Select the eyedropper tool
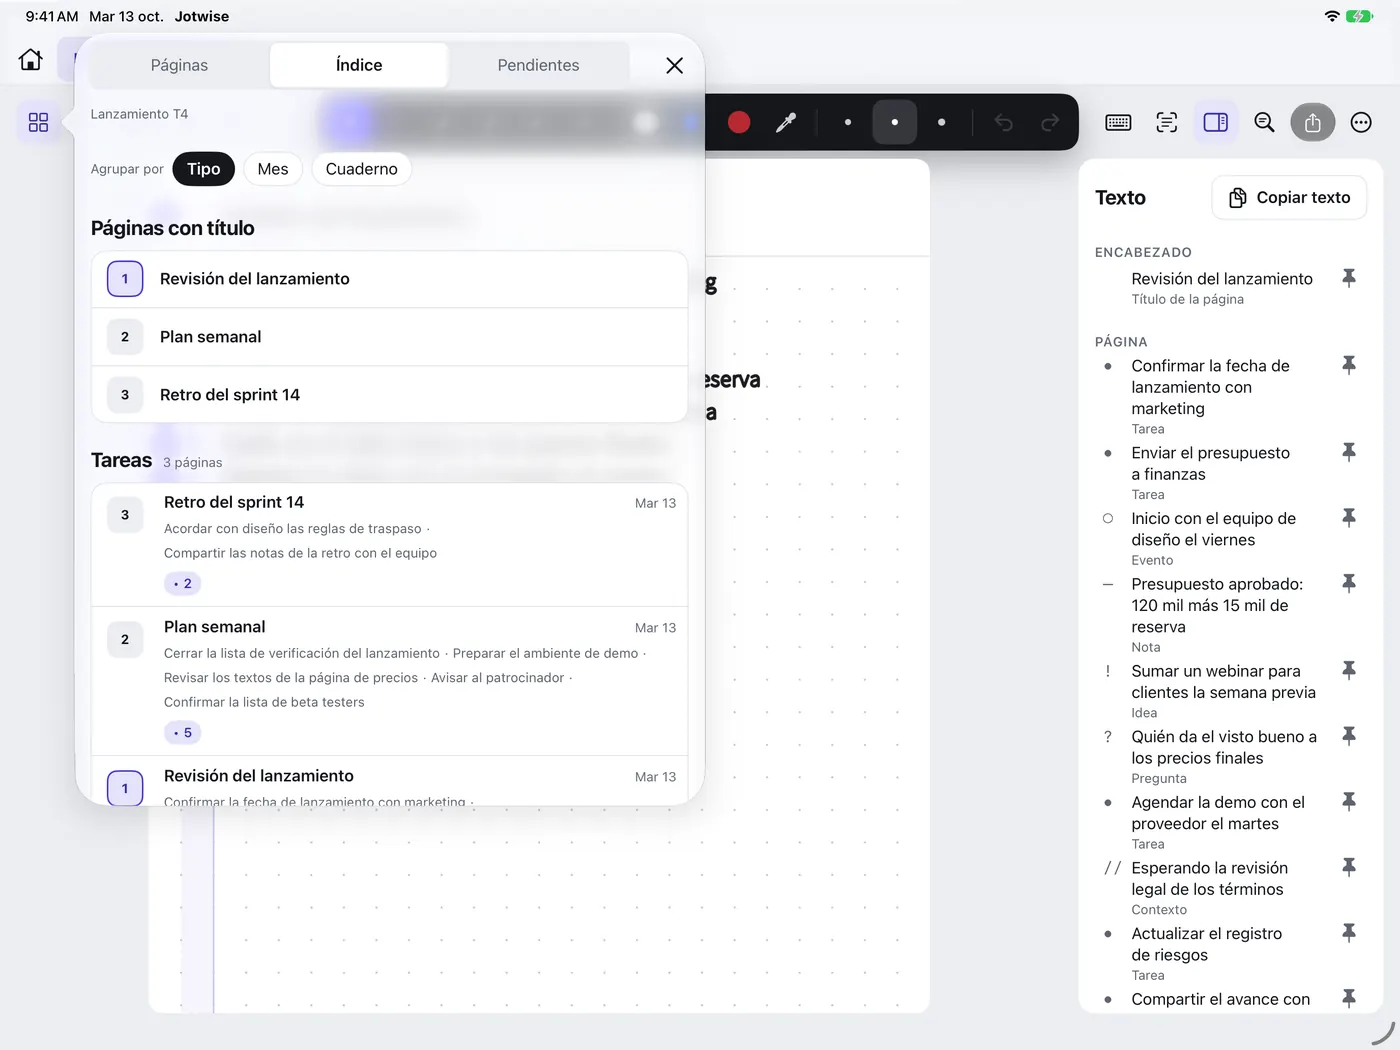The width and height of the screenshot is (1400, 1050). pos(786,122)
